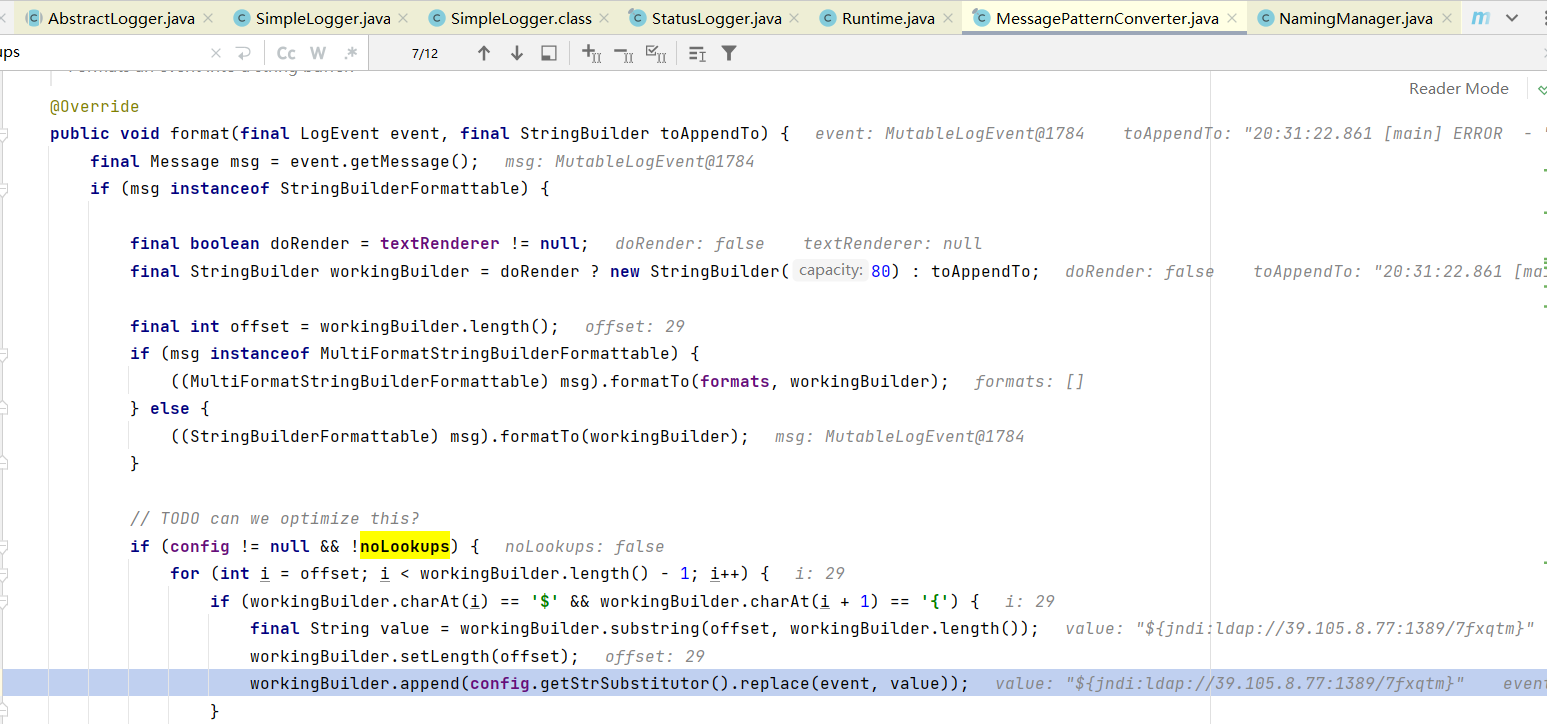Image resolution: width=1547 pixels, height=724 pixels.
Task: Click the SimpleLogger.class file type icon
Action: tap(437, 18)
